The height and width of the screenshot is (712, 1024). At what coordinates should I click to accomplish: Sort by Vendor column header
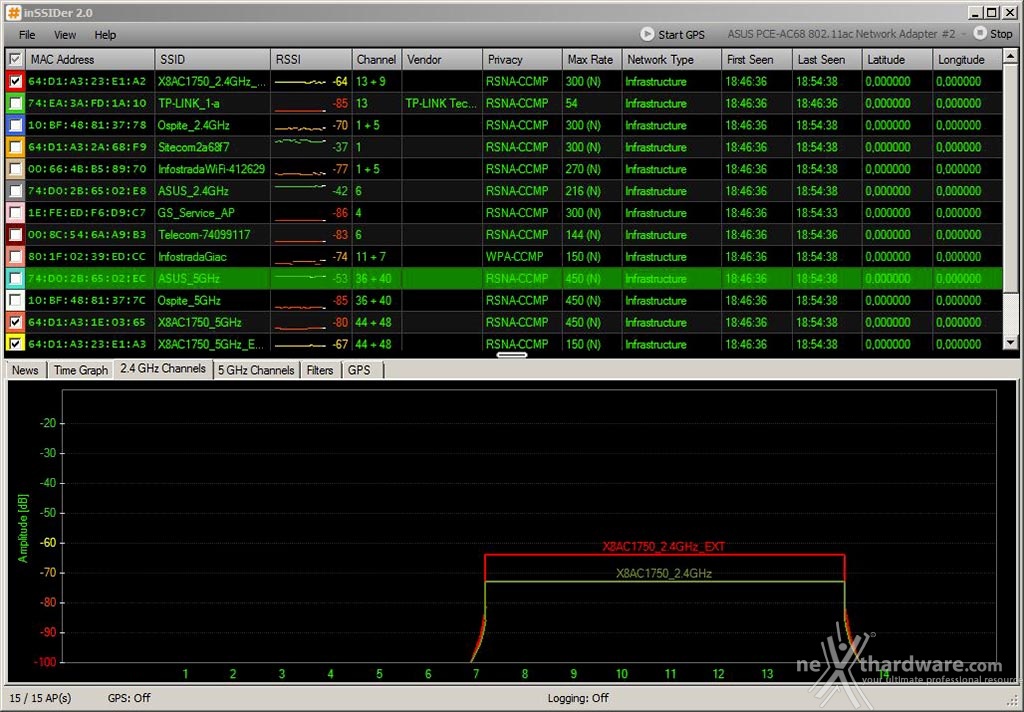click(x=442, y=59)
